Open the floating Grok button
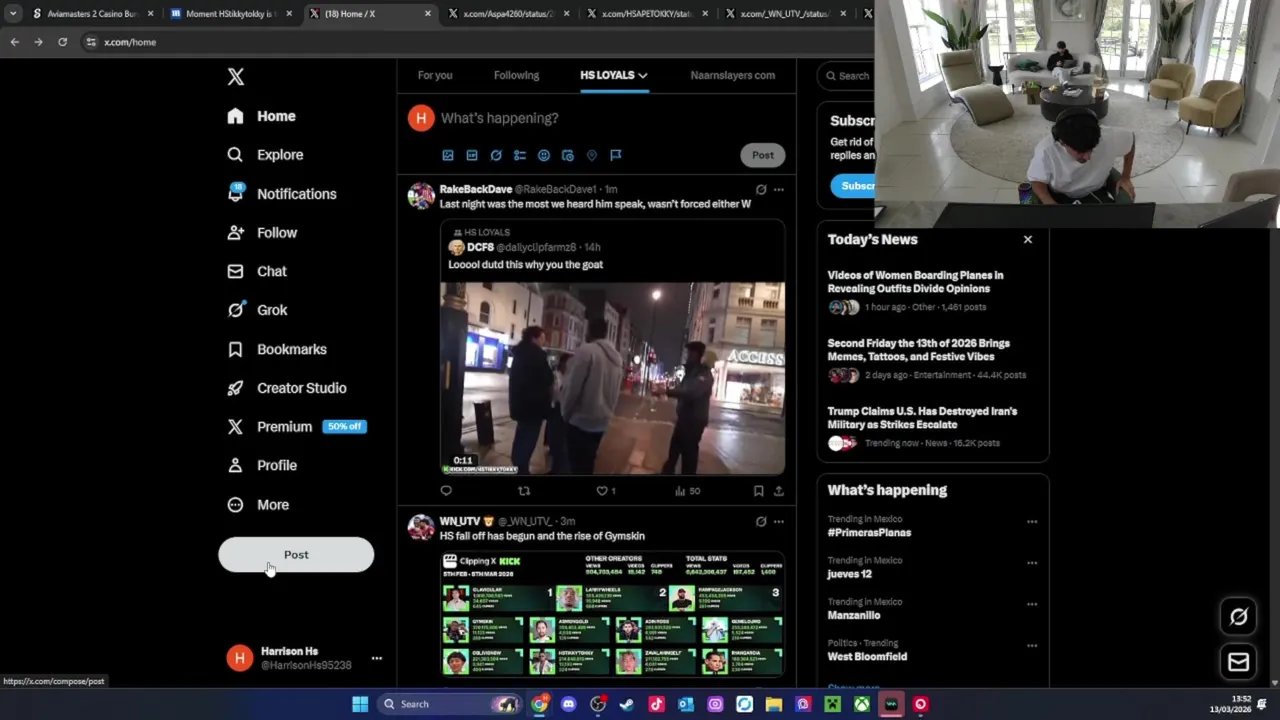The width and height of the screenshot is (1280, 720). click(x=1238, y=617)
